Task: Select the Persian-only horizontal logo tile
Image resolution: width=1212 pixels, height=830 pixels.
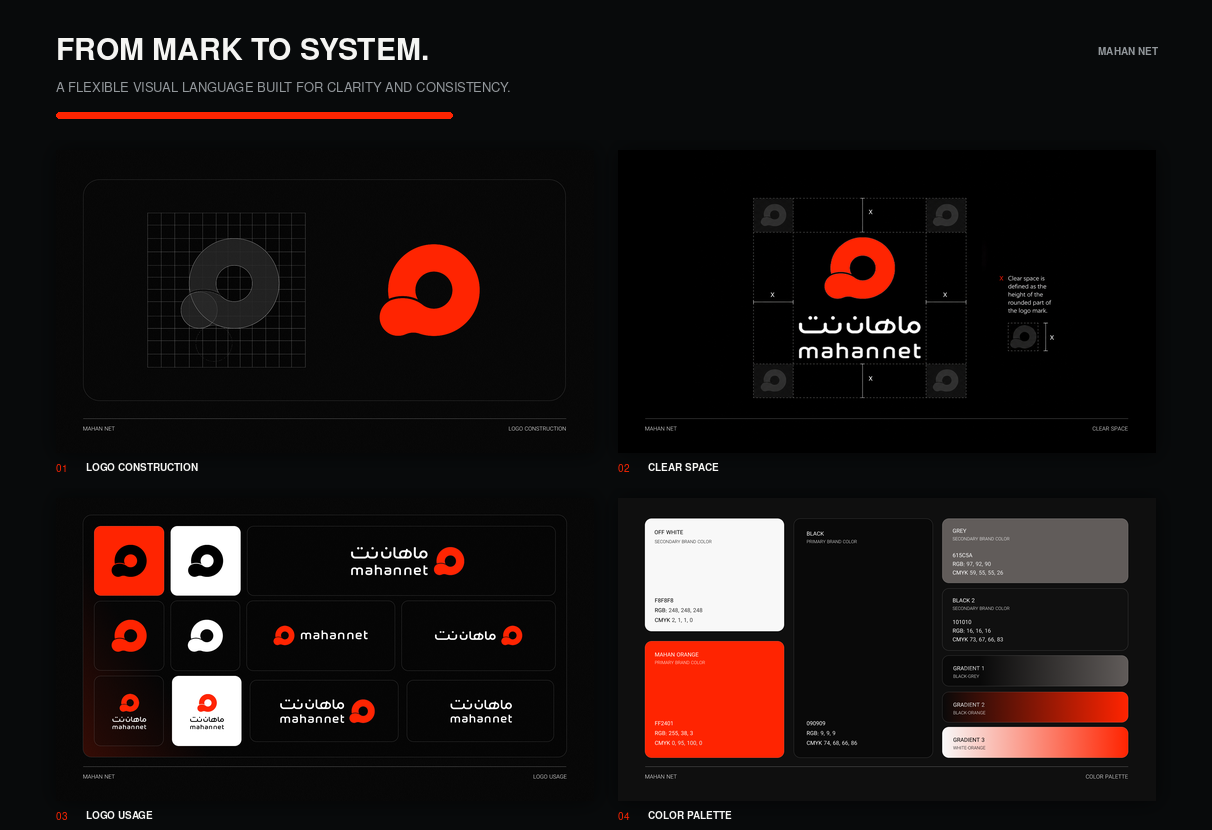Action: 479,636
